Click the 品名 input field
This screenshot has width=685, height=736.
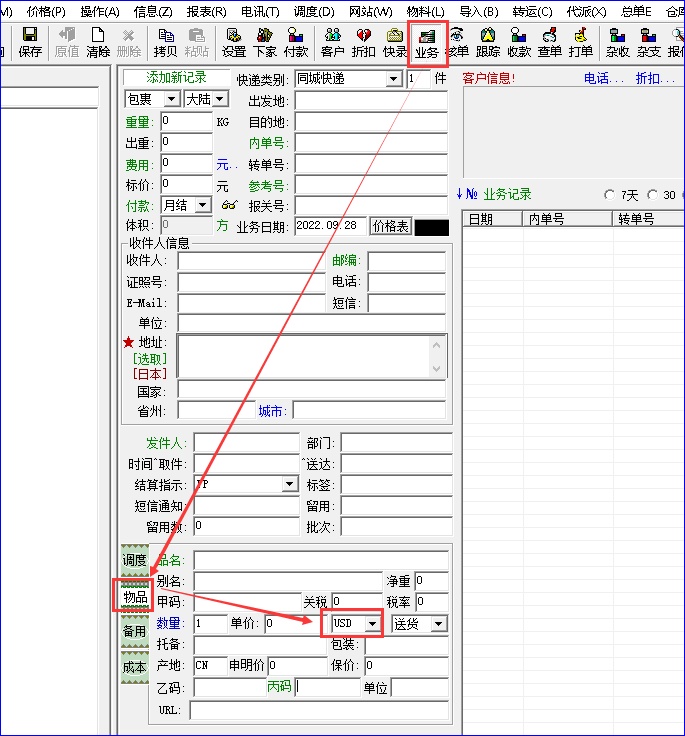[x=321, y=560]
